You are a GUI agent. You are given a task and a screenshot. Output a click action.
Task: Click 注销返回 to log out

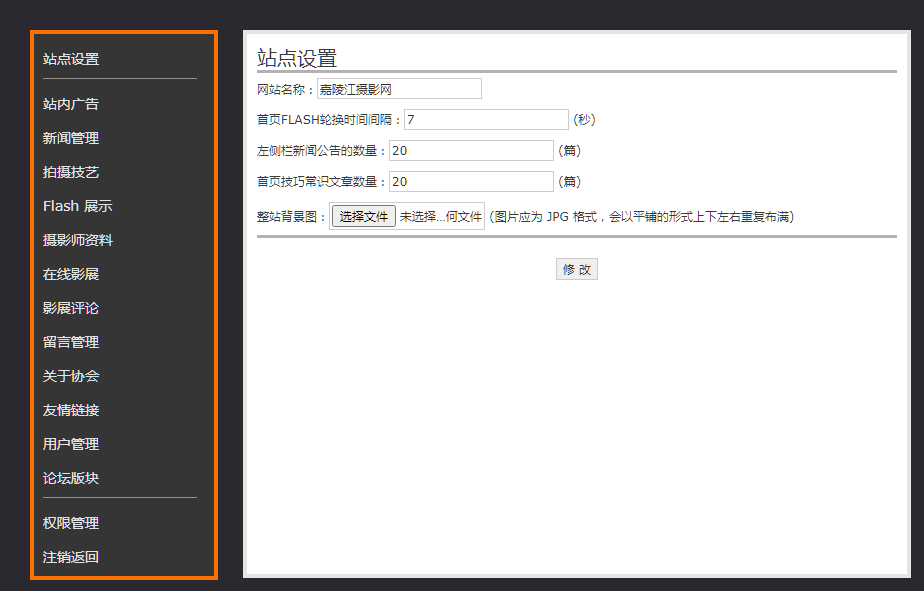pos(71,557)
